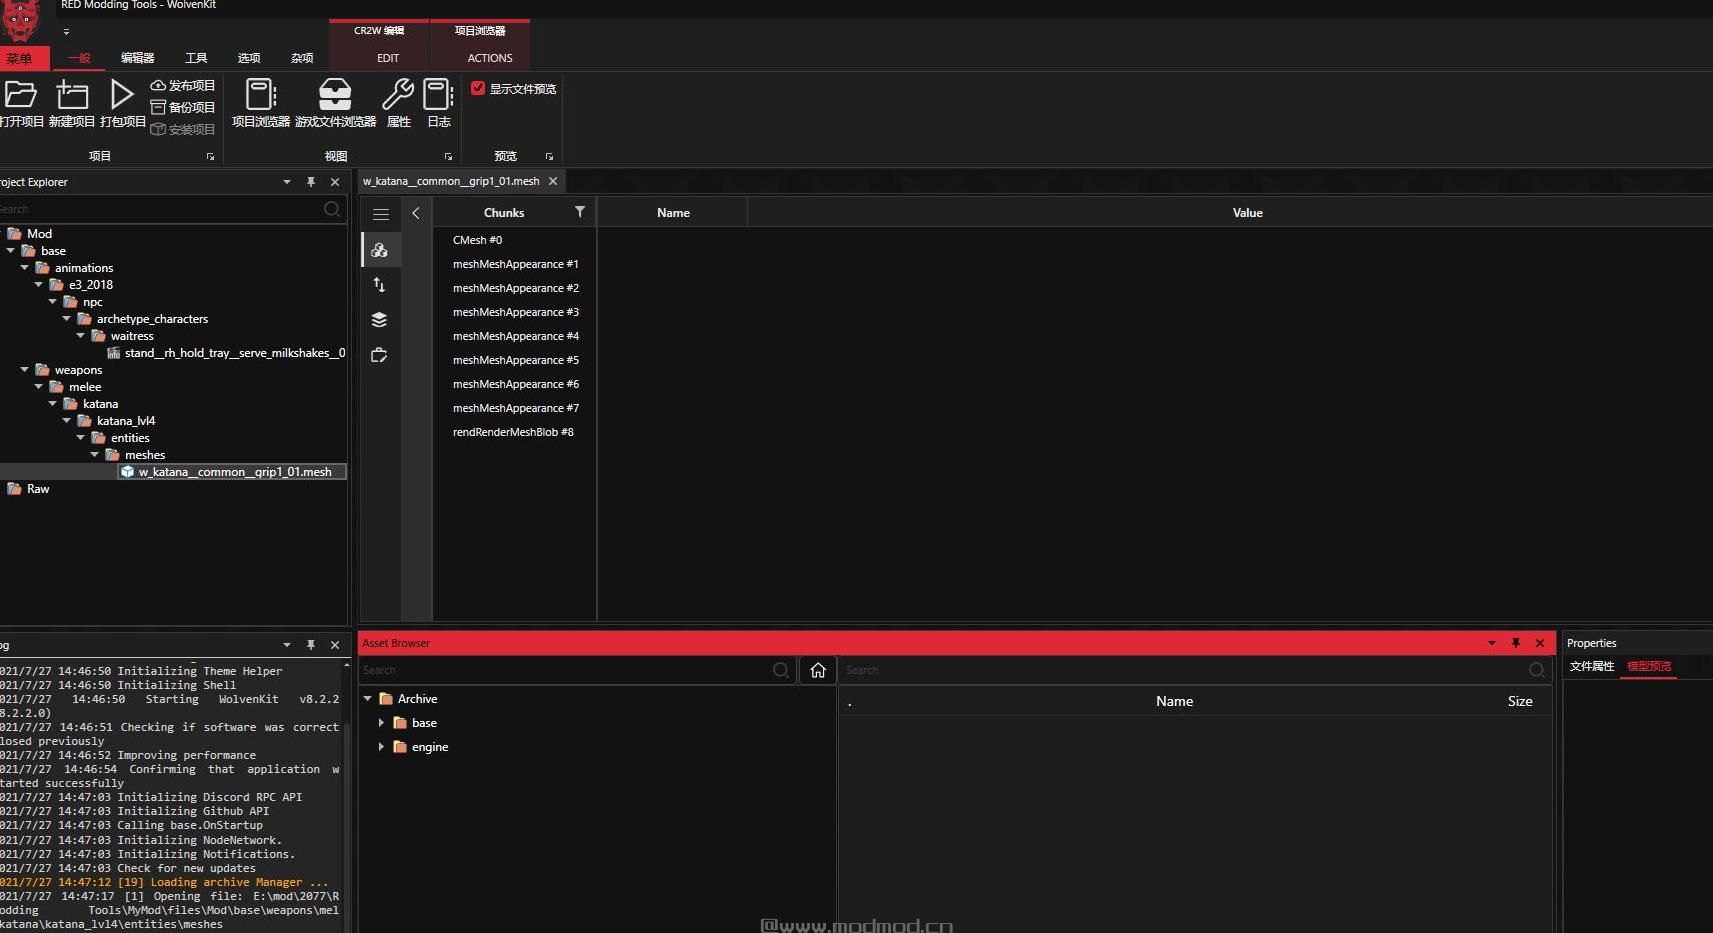Create a new project (新建项目)

(72, 95)
